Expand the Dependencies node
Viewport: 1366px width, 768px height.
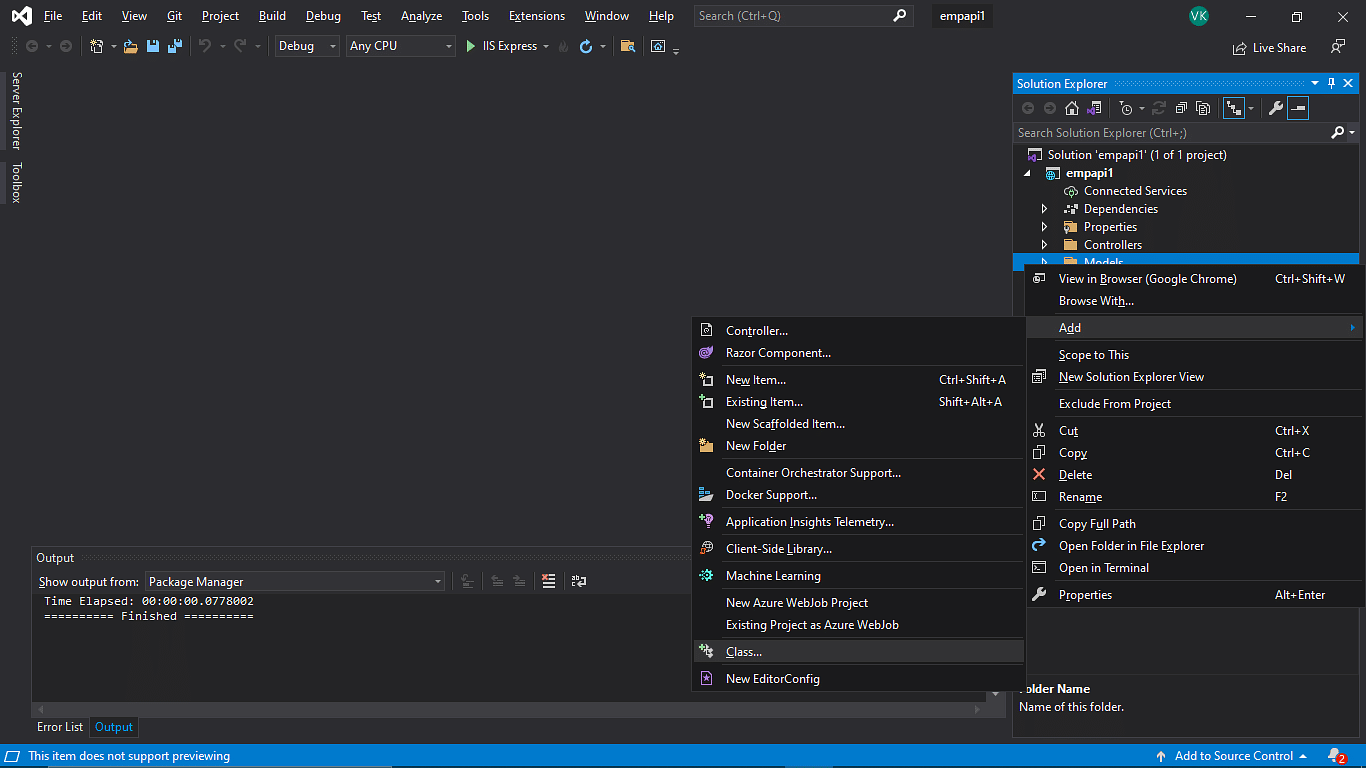pos(1045,209)
